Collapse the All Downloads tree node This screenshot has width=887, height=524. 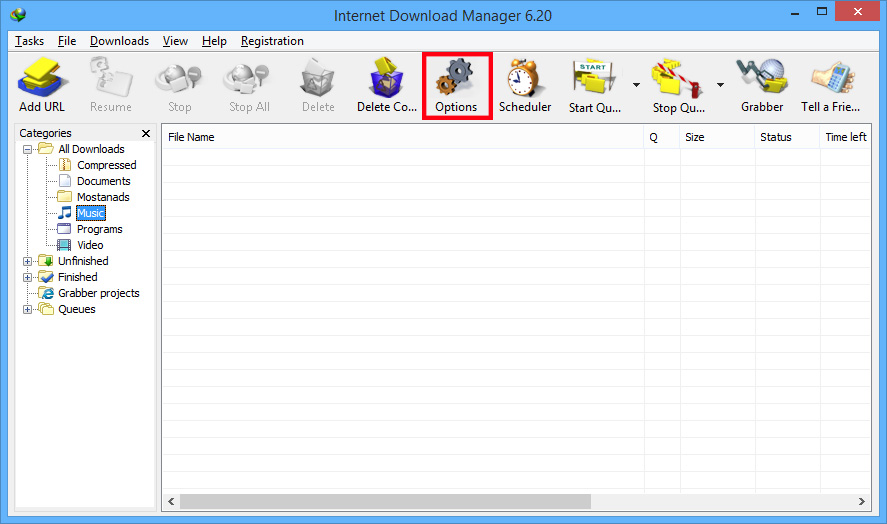tap(27, 149)
